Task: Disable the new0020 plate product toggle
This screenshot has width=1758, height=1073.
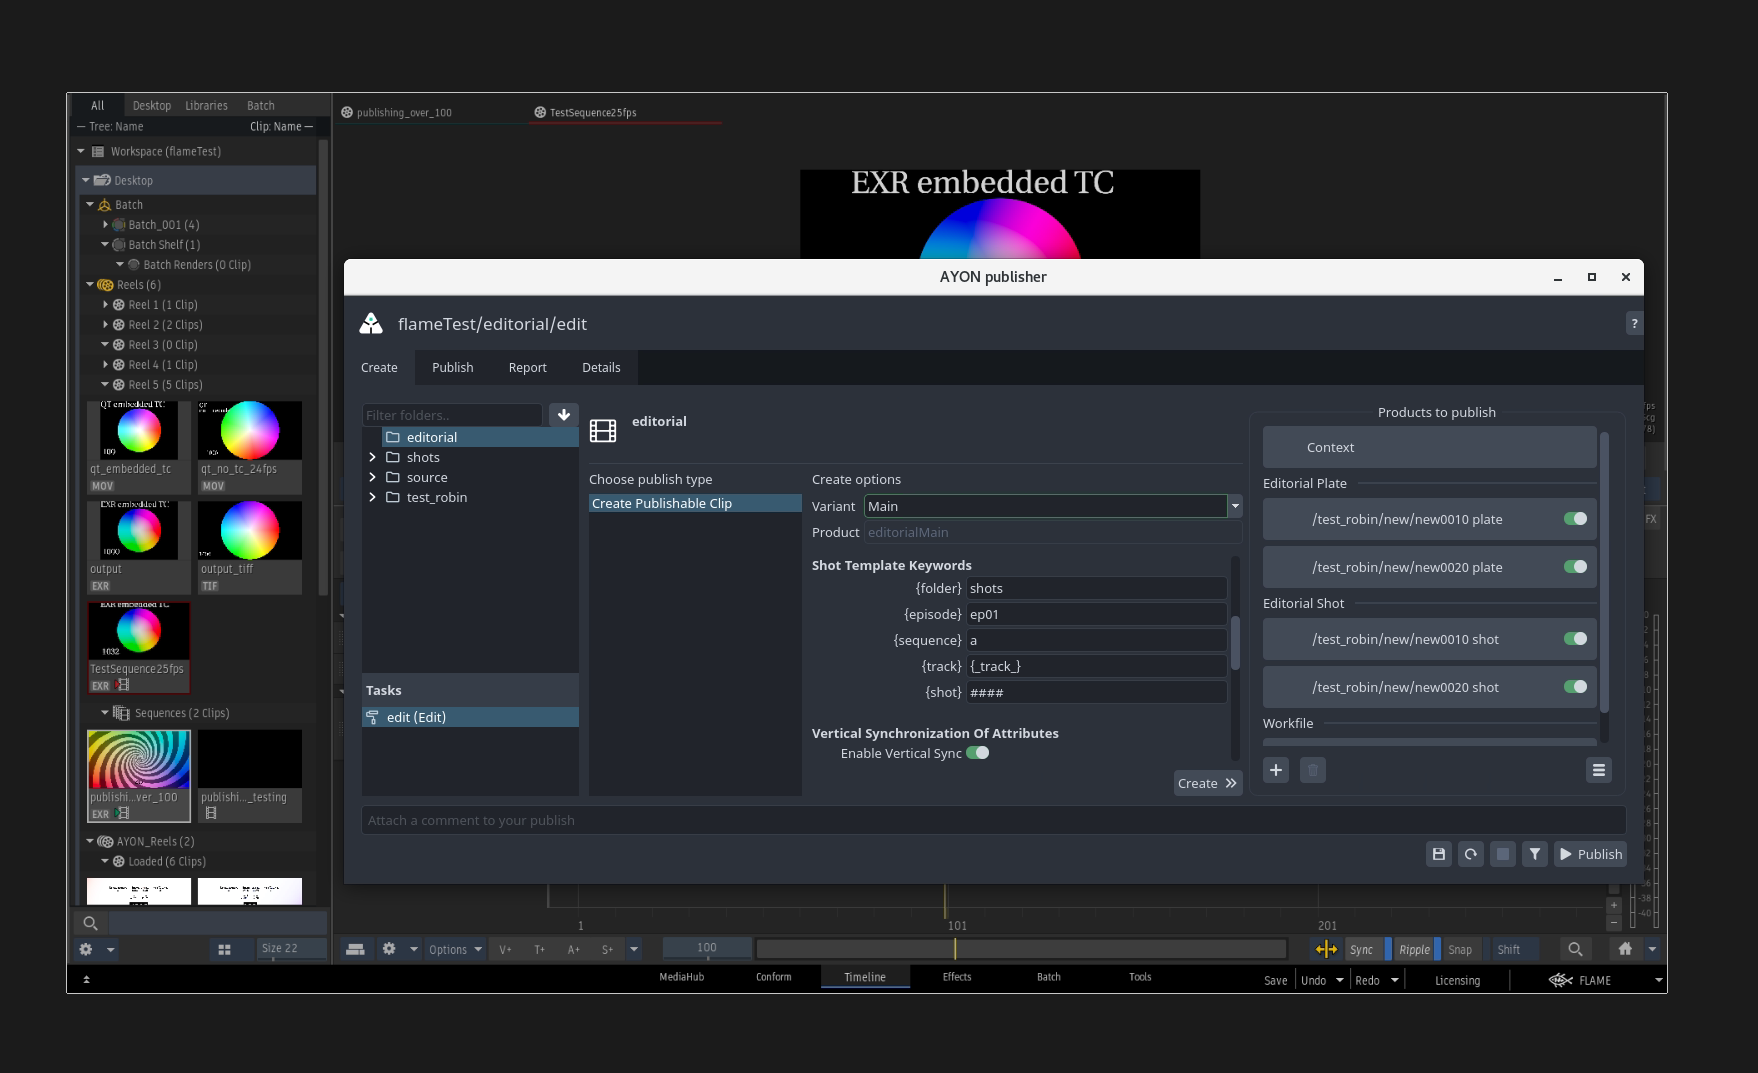Action: point(1575,567)
